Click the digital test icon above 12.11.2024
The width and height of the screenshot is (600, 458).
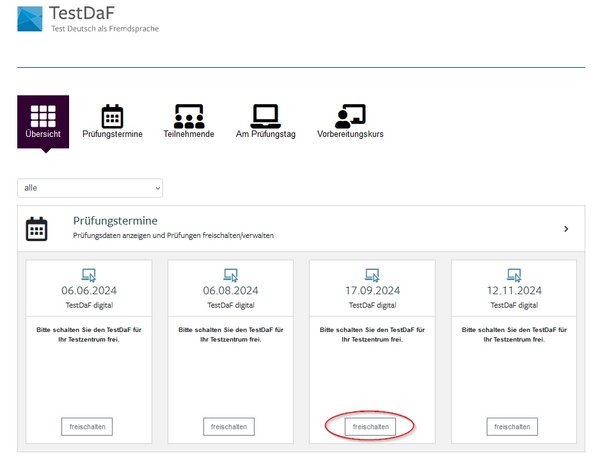click(x=514, y=275)
